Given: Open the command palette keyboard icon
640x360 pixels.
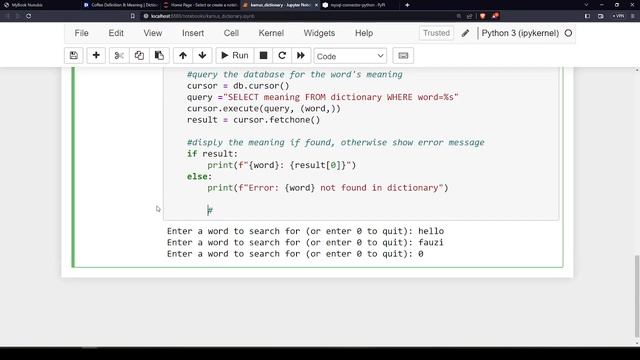Looking at the screenshot, I should 403,56.
